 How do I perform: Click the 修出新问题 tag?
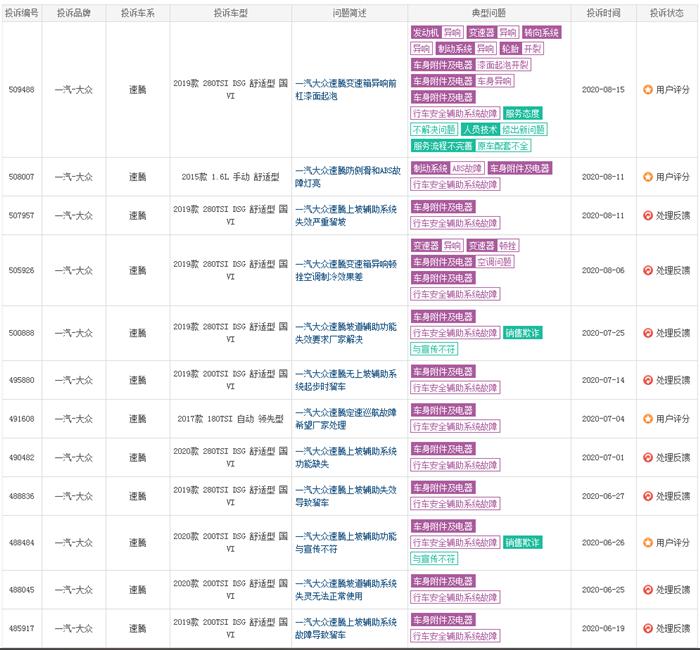click(x=523, y=129)
